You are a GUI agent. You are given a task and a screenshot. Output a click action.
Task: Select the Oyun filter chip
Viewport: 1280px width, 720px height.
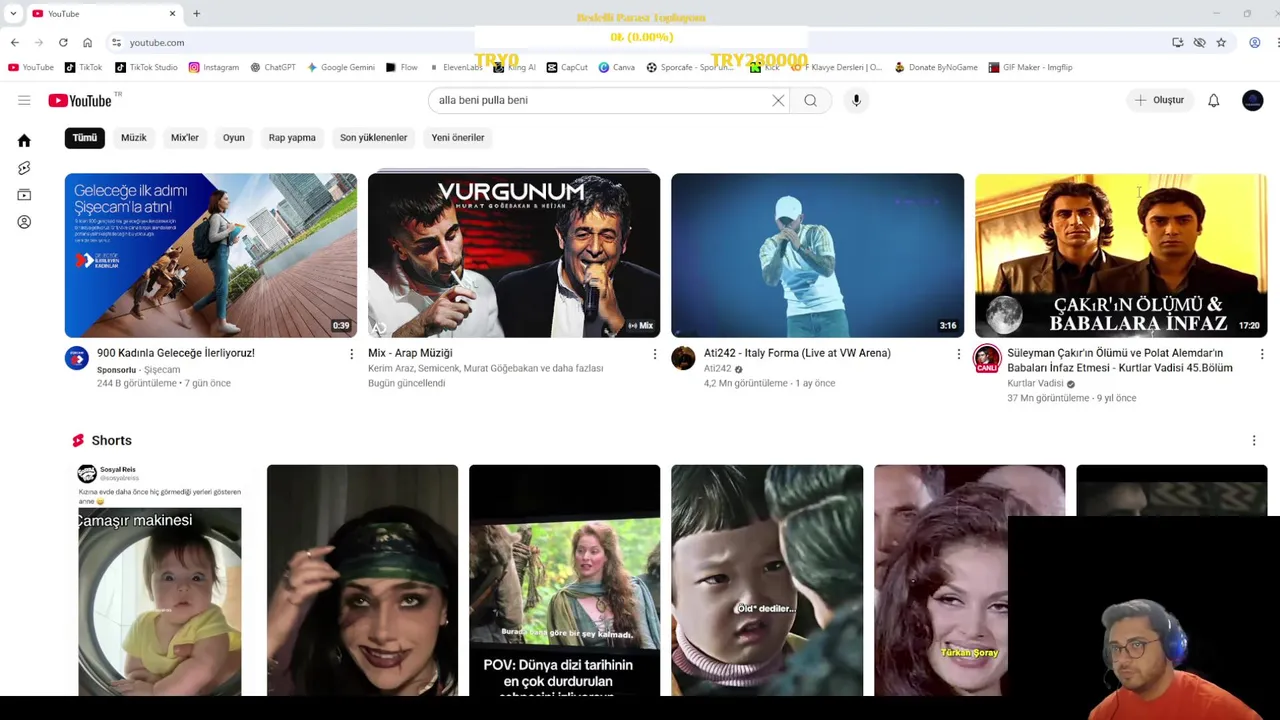click(233, 137)
